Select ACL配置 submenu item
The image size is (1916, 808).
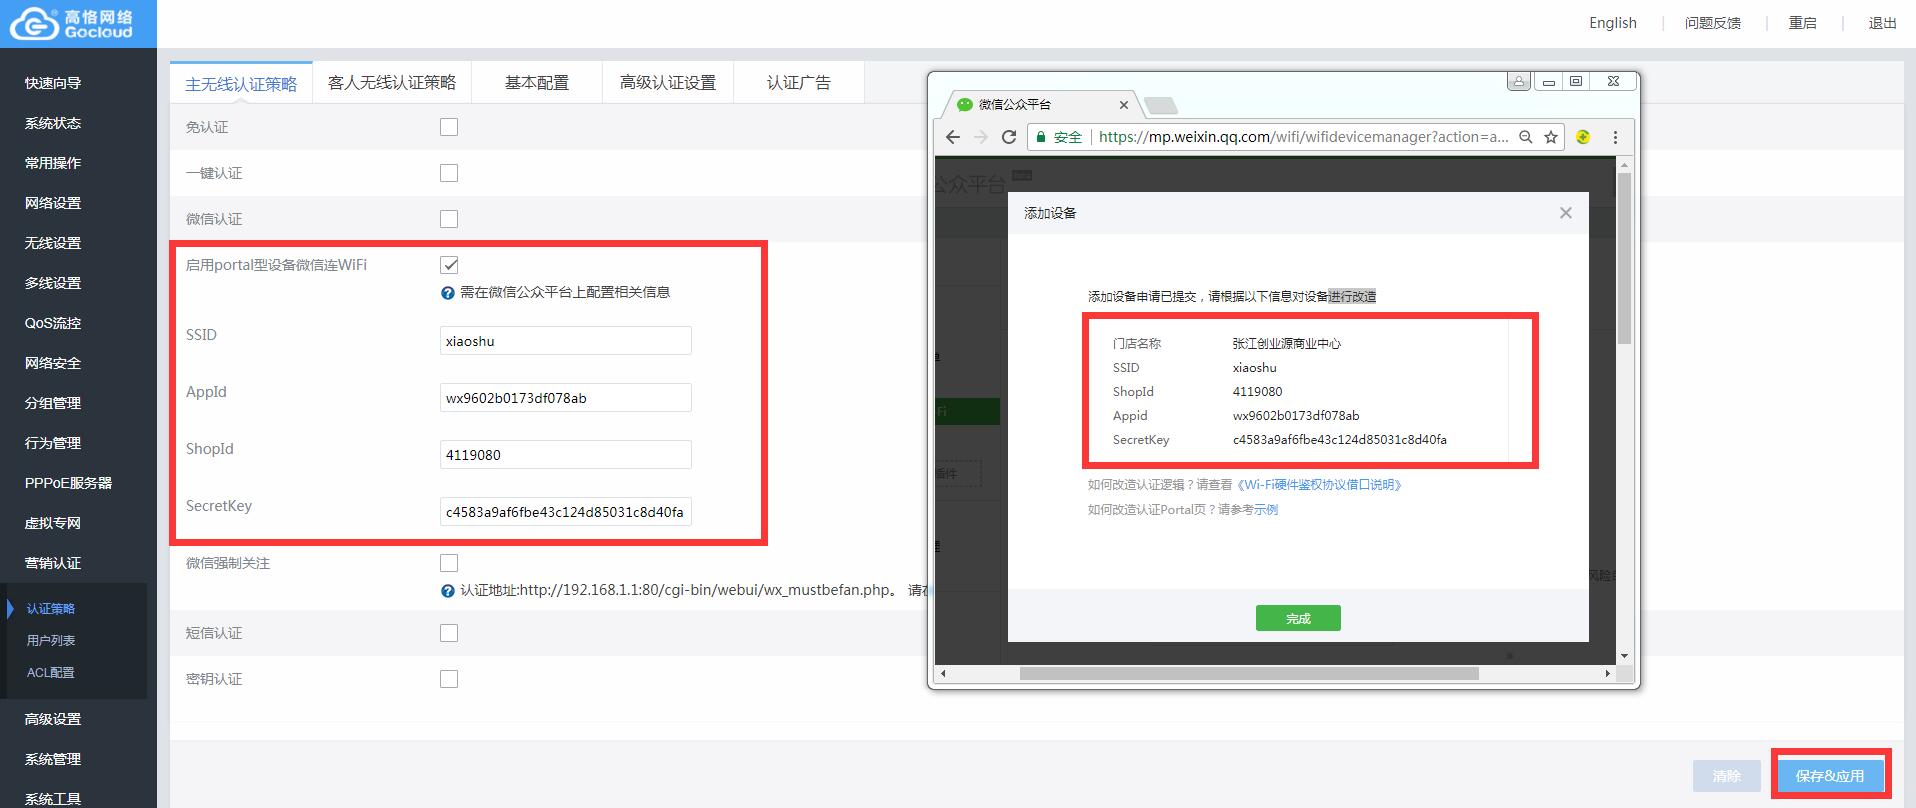click(51, 673)
